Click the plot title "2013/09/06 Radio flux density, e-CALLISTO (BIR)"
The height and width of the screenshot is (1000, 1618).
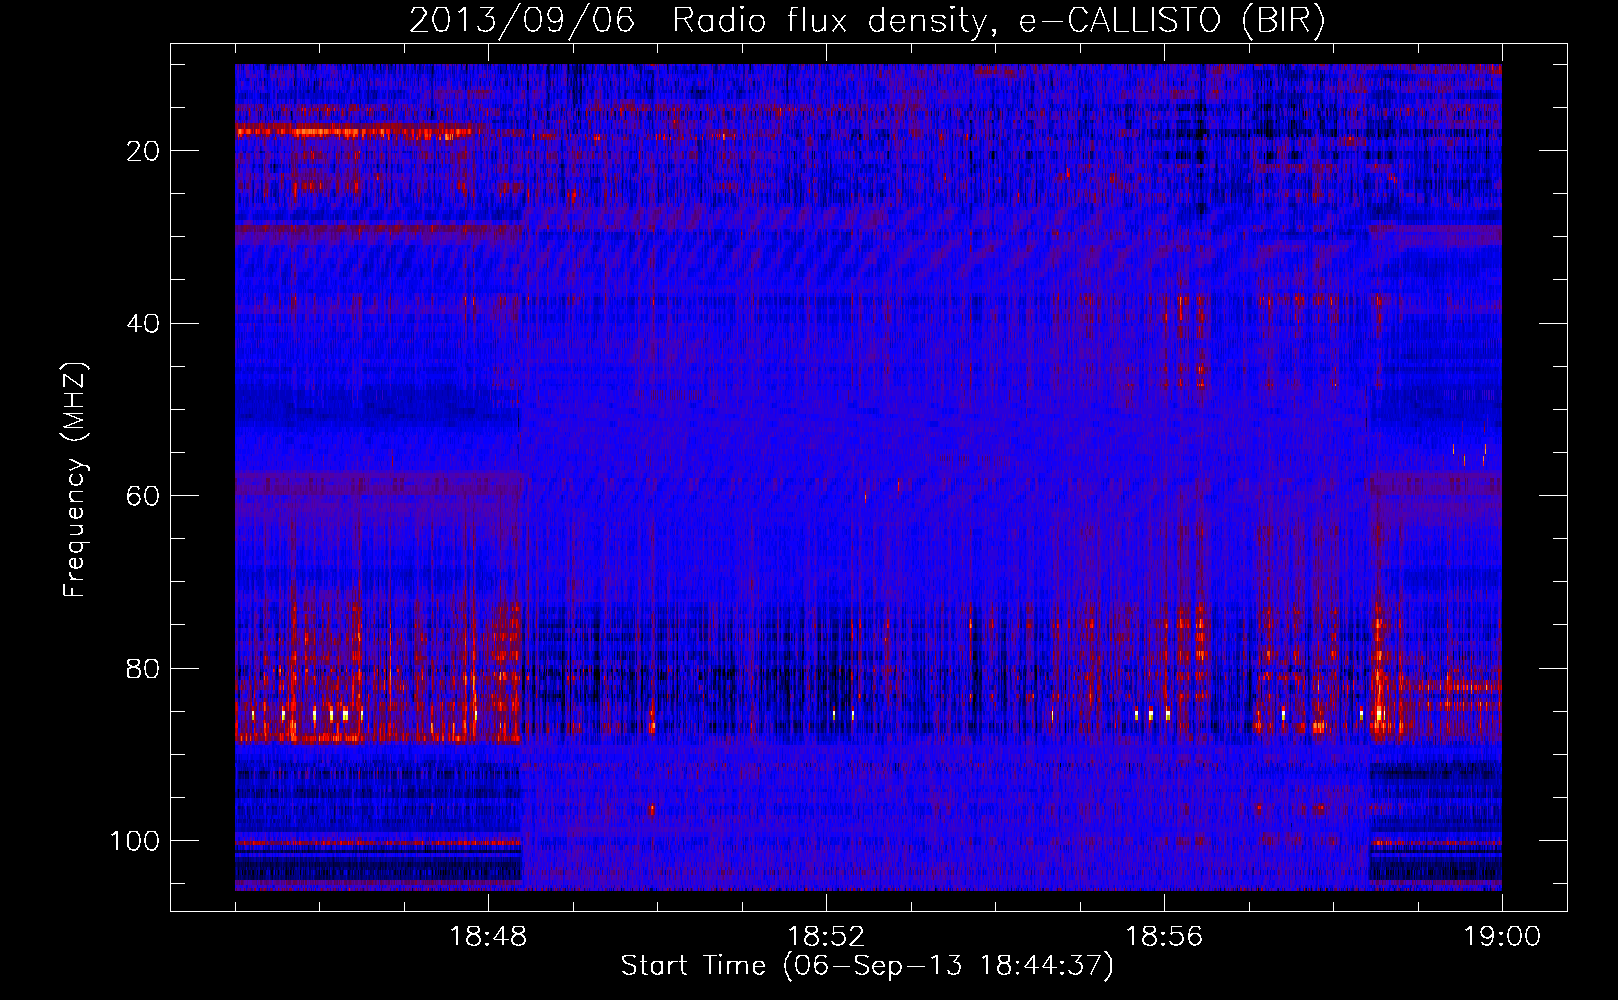click(x=867, y=21)
